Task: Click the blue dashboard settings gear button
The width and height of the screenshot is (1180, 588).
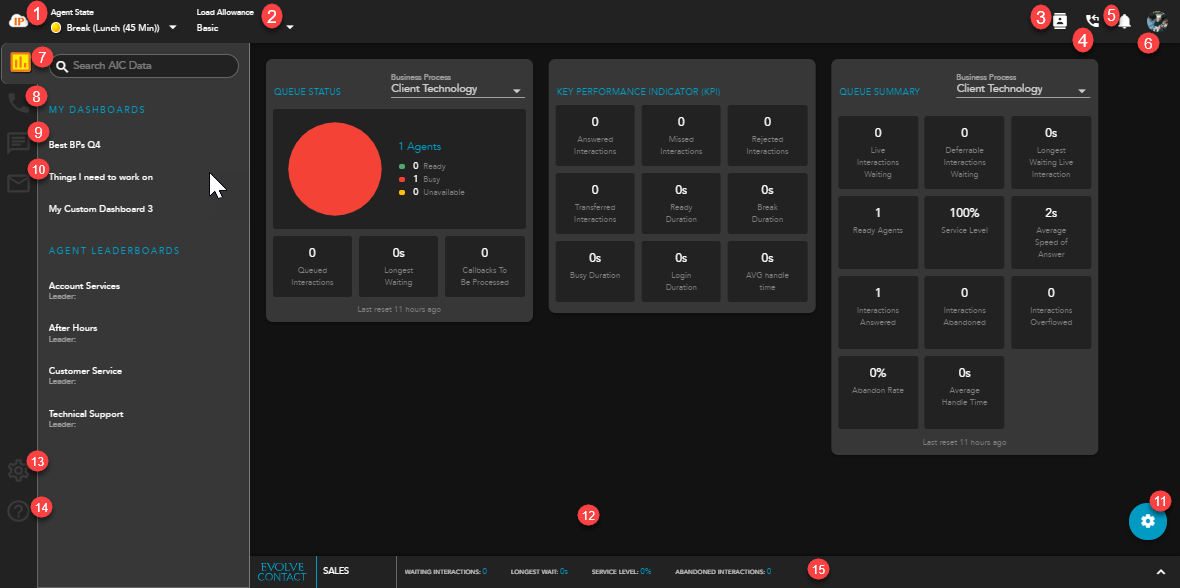Action: click(1147, 521)
